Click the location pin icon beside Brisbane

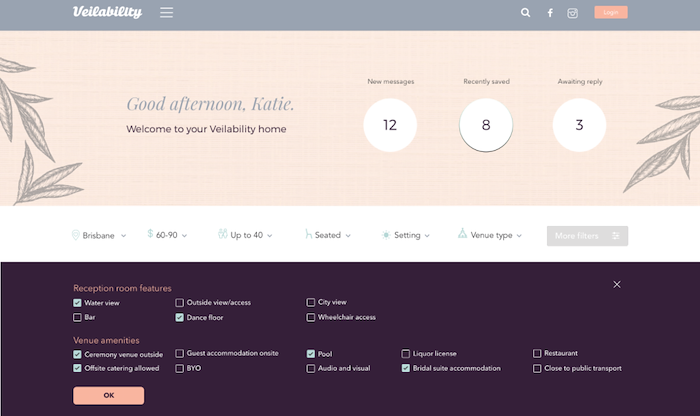76,235
